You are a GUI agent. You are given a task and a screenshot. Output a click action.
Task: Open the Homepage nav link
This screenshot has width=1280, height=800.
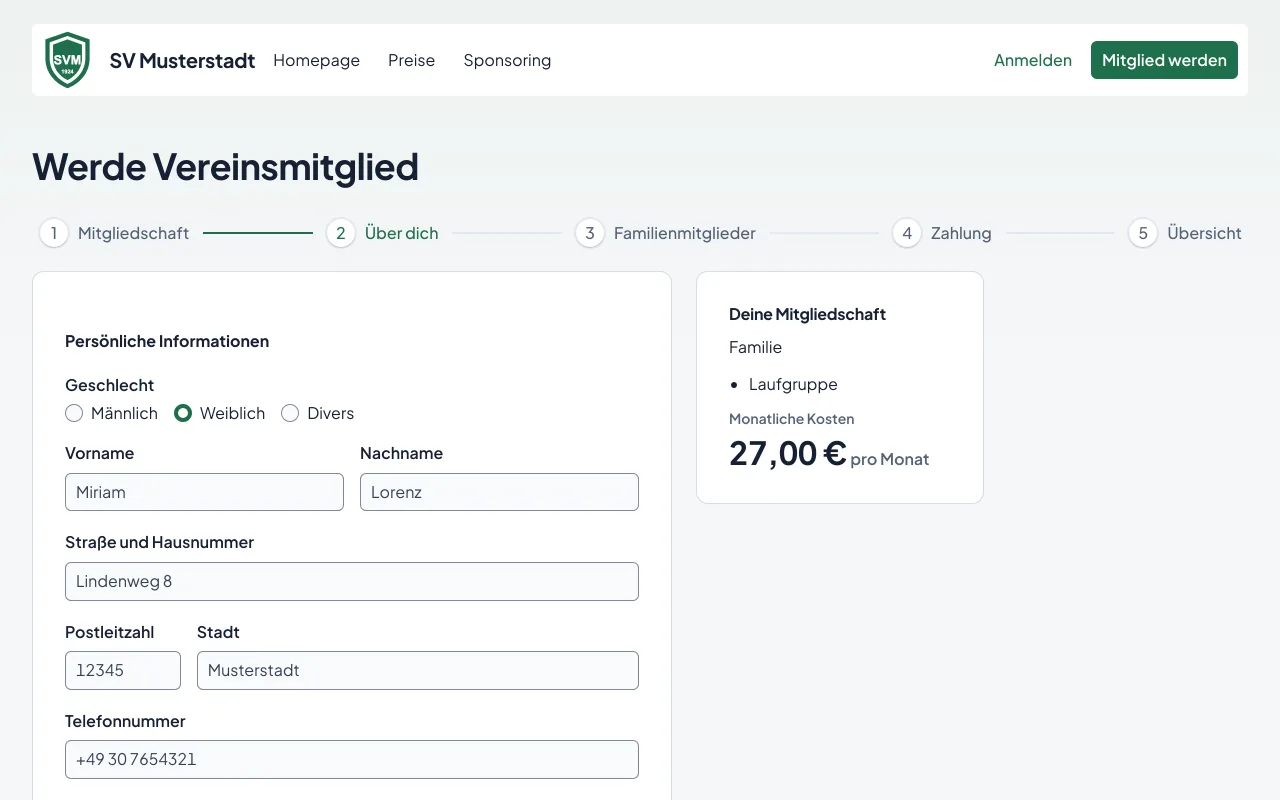click(316, 60)
